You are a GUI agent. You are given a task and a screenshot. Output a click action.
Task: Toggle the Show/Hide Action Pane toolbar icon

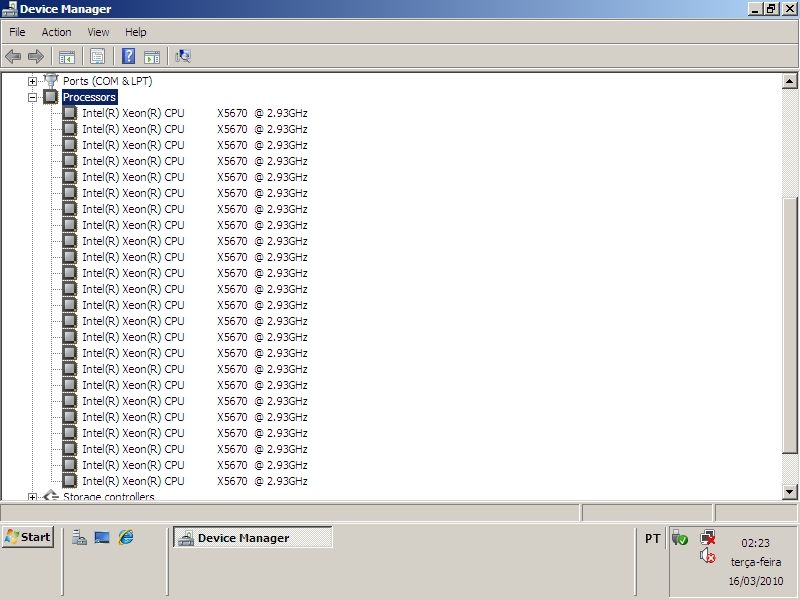point(152,57)
